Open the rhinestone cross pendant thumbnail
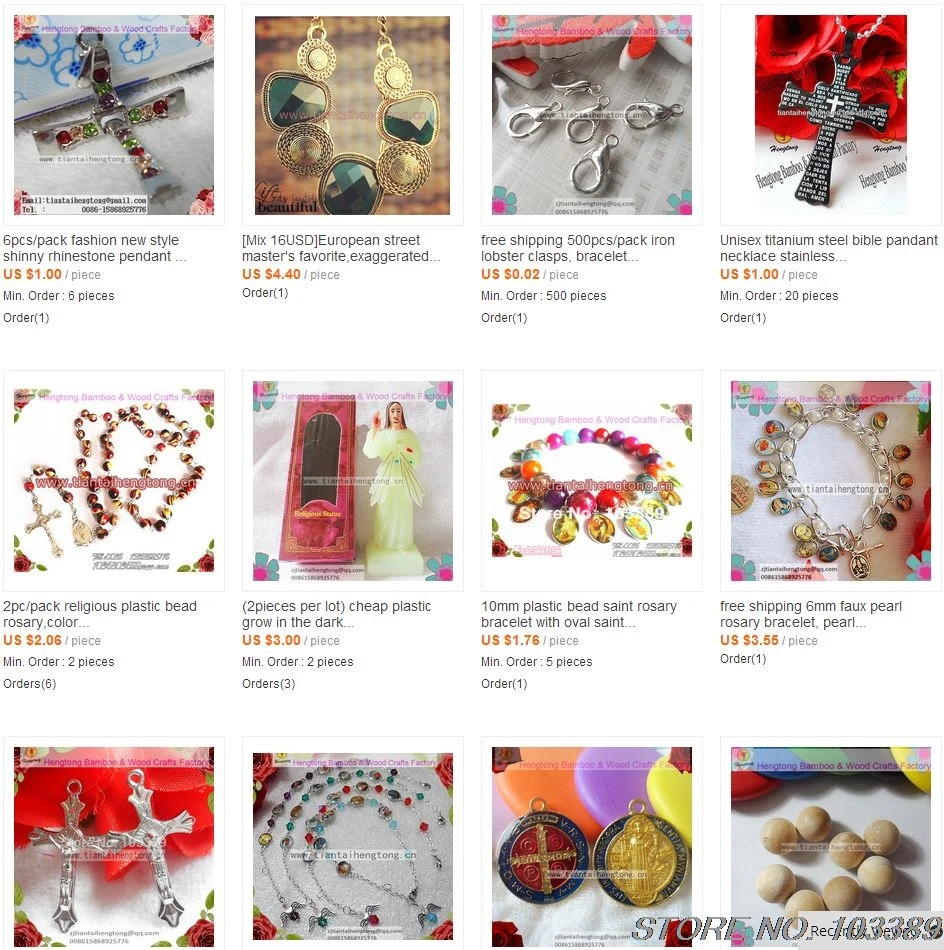The image size is (944, 950). coord(114,115)
